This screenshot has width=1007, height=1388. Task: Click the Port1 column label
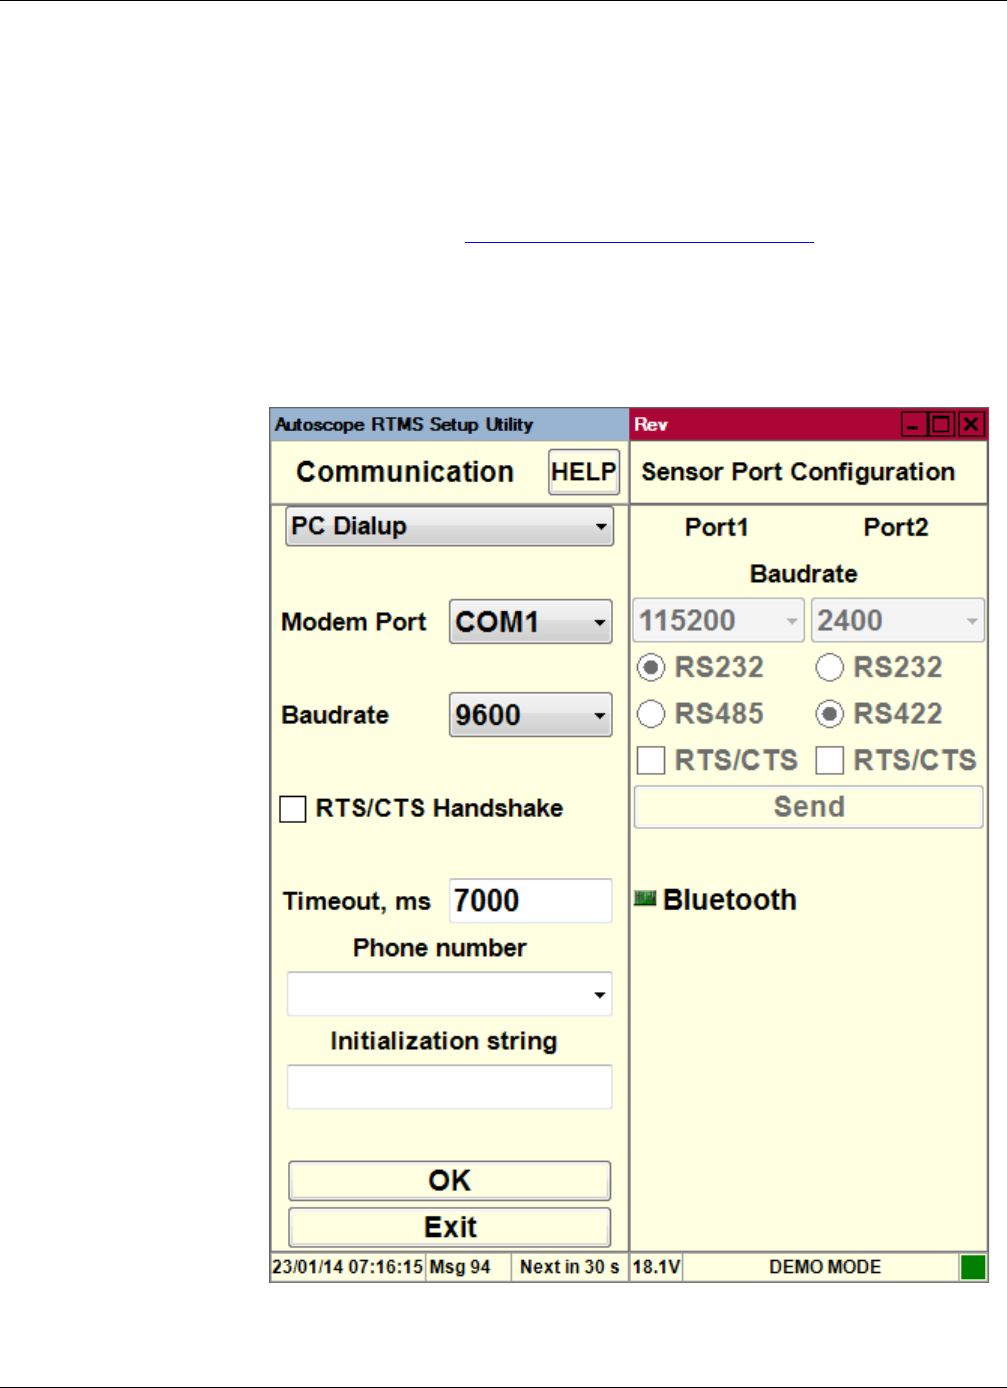[x=717, y=527]
